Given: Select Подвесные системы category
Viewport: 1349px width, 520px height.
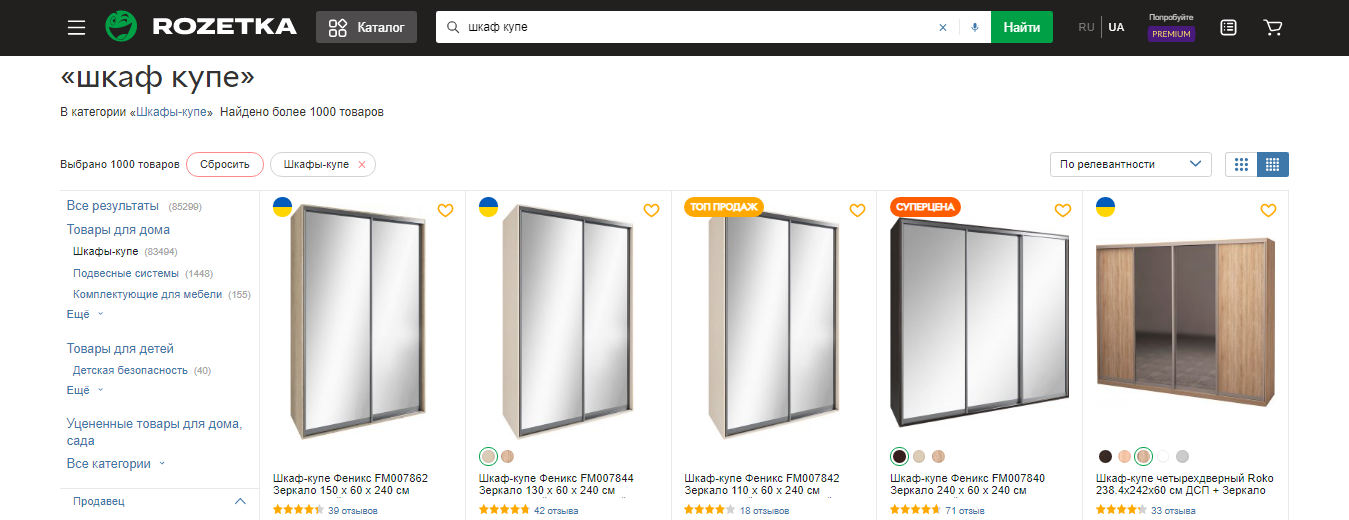Looking at the screenshot, I should coord(126,273).
